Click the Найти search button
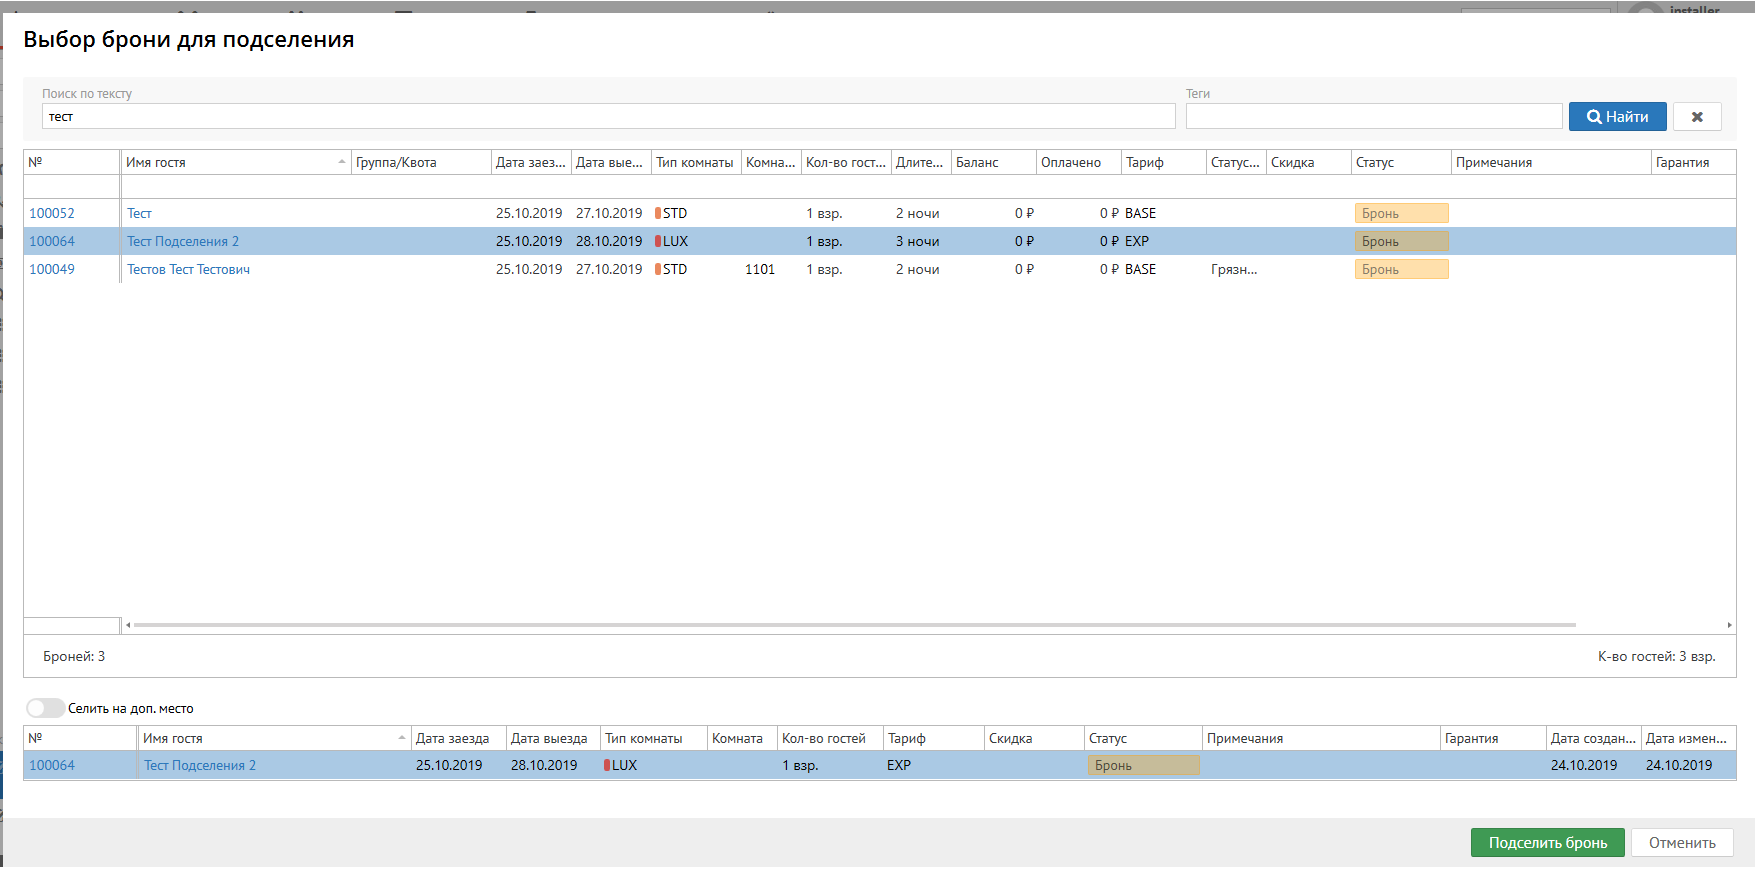Image resolution: width=1755 pixels, height=869 pixels. tap(1616, 117)
